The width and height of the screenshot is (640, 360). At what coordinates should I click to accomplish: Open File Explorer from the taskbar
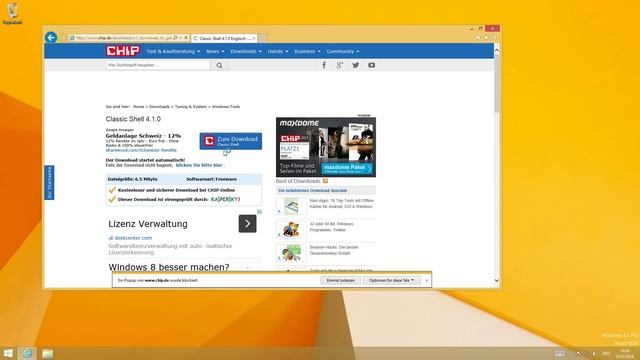(47, 353)
